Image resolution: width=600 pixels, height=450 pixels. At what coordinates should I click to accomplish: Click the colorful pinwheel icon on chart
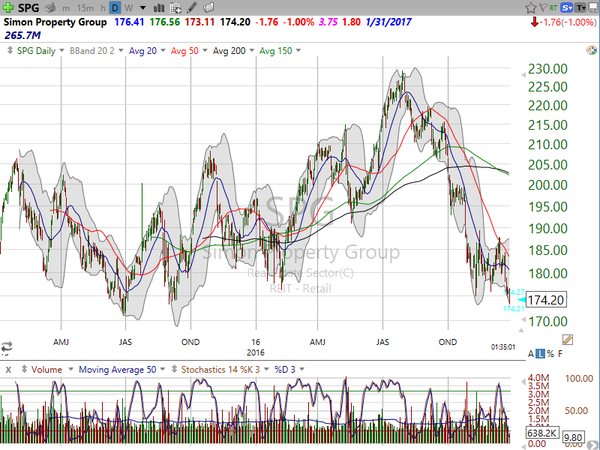tap(591, 51)
